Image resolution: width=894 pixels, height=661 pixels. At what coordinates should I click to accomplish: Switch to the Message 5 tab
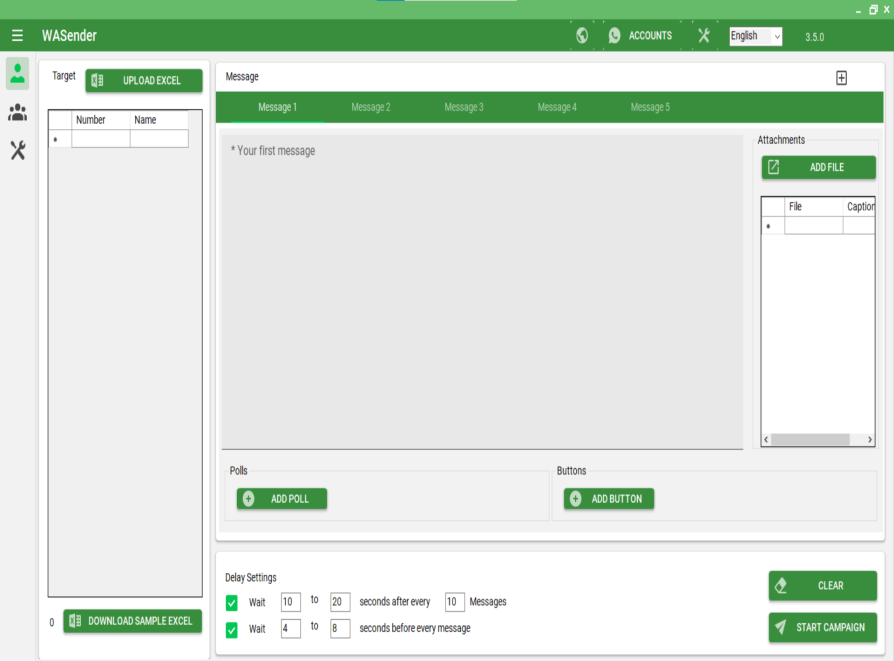[650, 107]
